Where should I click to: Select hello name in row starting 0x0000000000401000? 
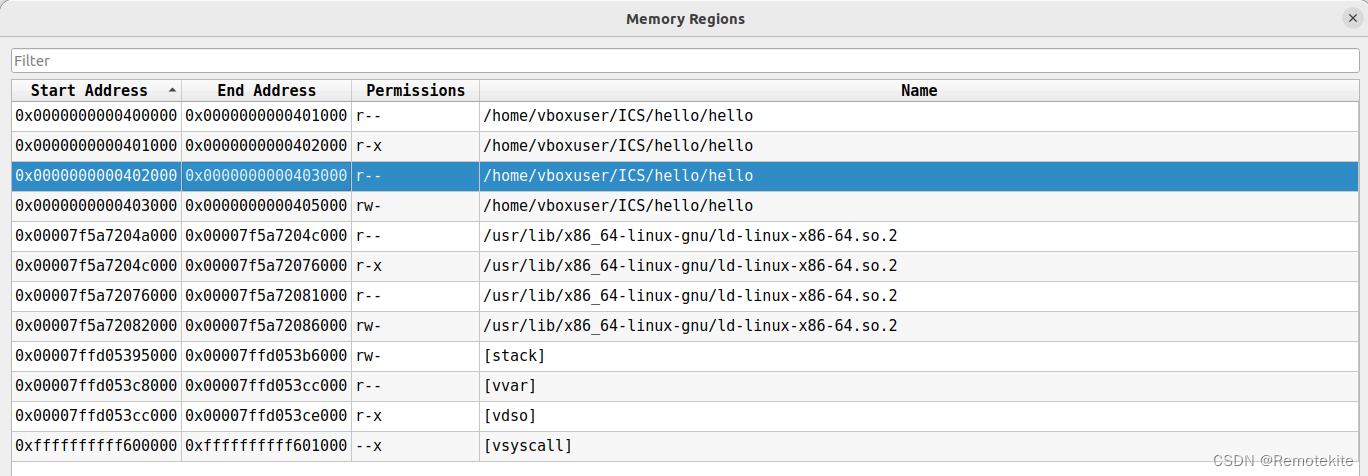[x=618, y=146]
